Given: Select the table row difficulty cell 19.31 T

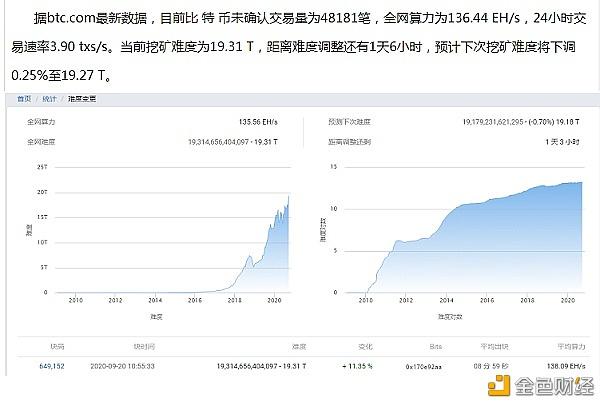Looking at the screenshot, I should pyautogui.click(x=261, y=366).
